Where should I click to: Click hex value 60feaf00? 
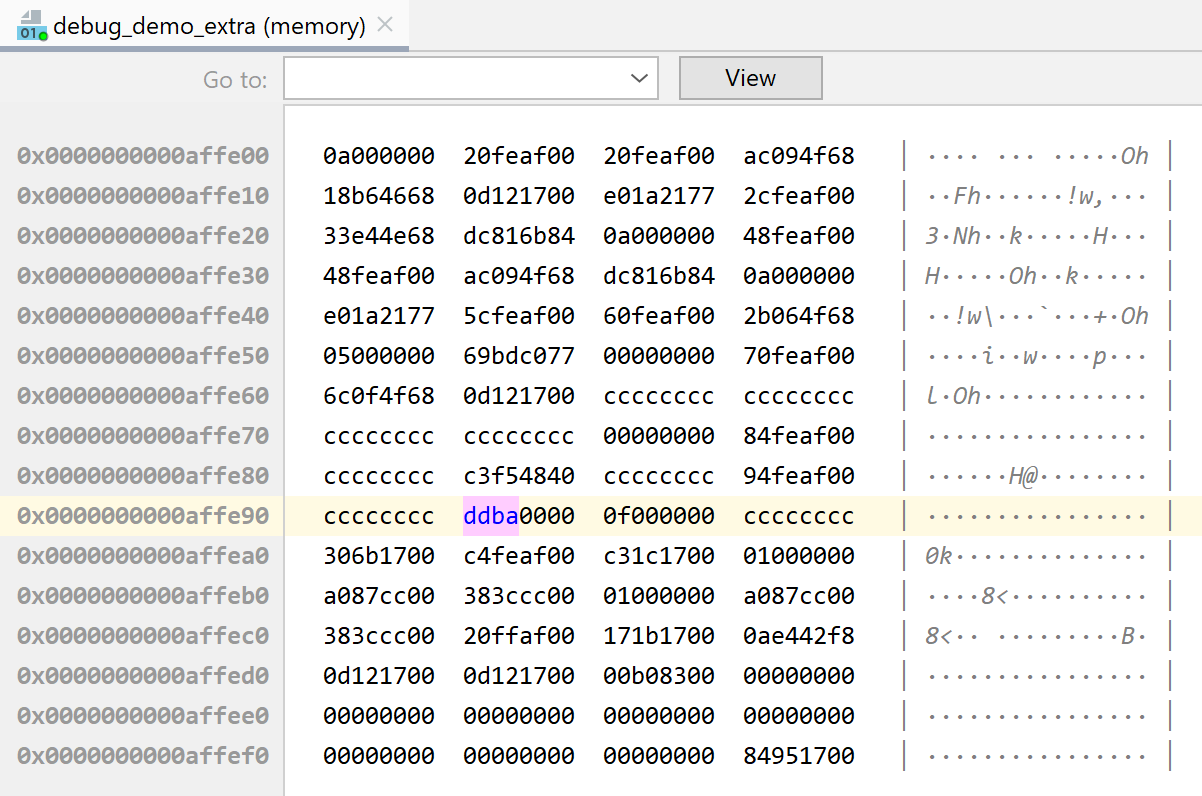click(x=659, y=316)
